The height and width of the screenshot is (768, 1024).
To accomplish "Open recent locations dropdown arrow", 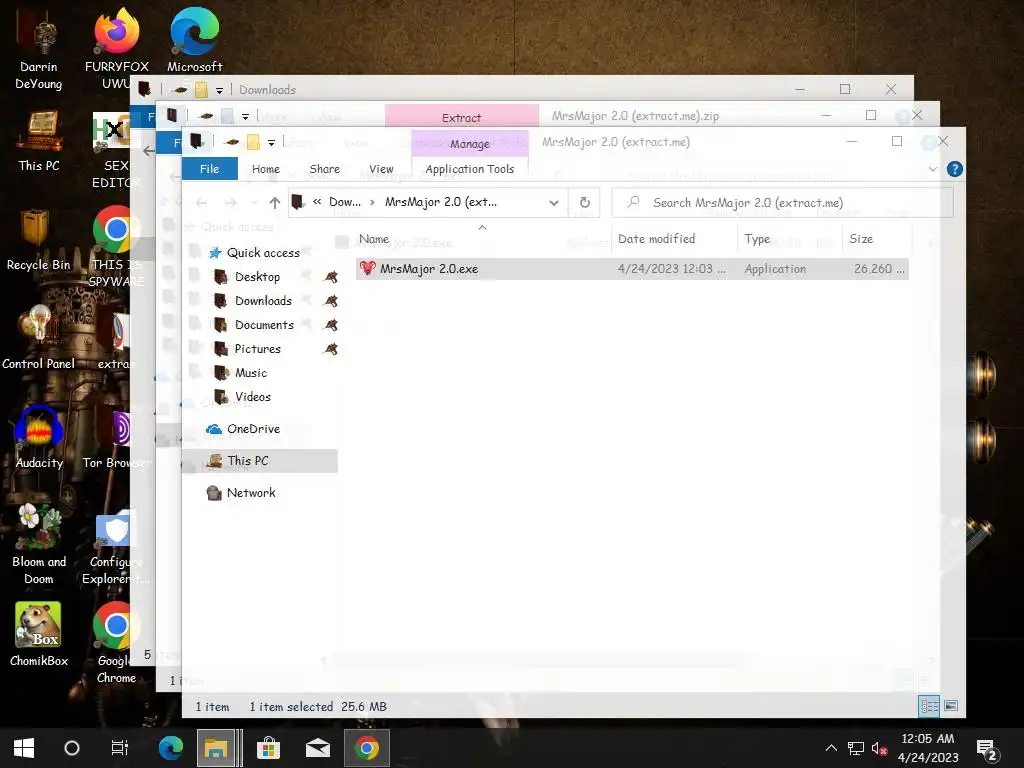I will 255,202.
